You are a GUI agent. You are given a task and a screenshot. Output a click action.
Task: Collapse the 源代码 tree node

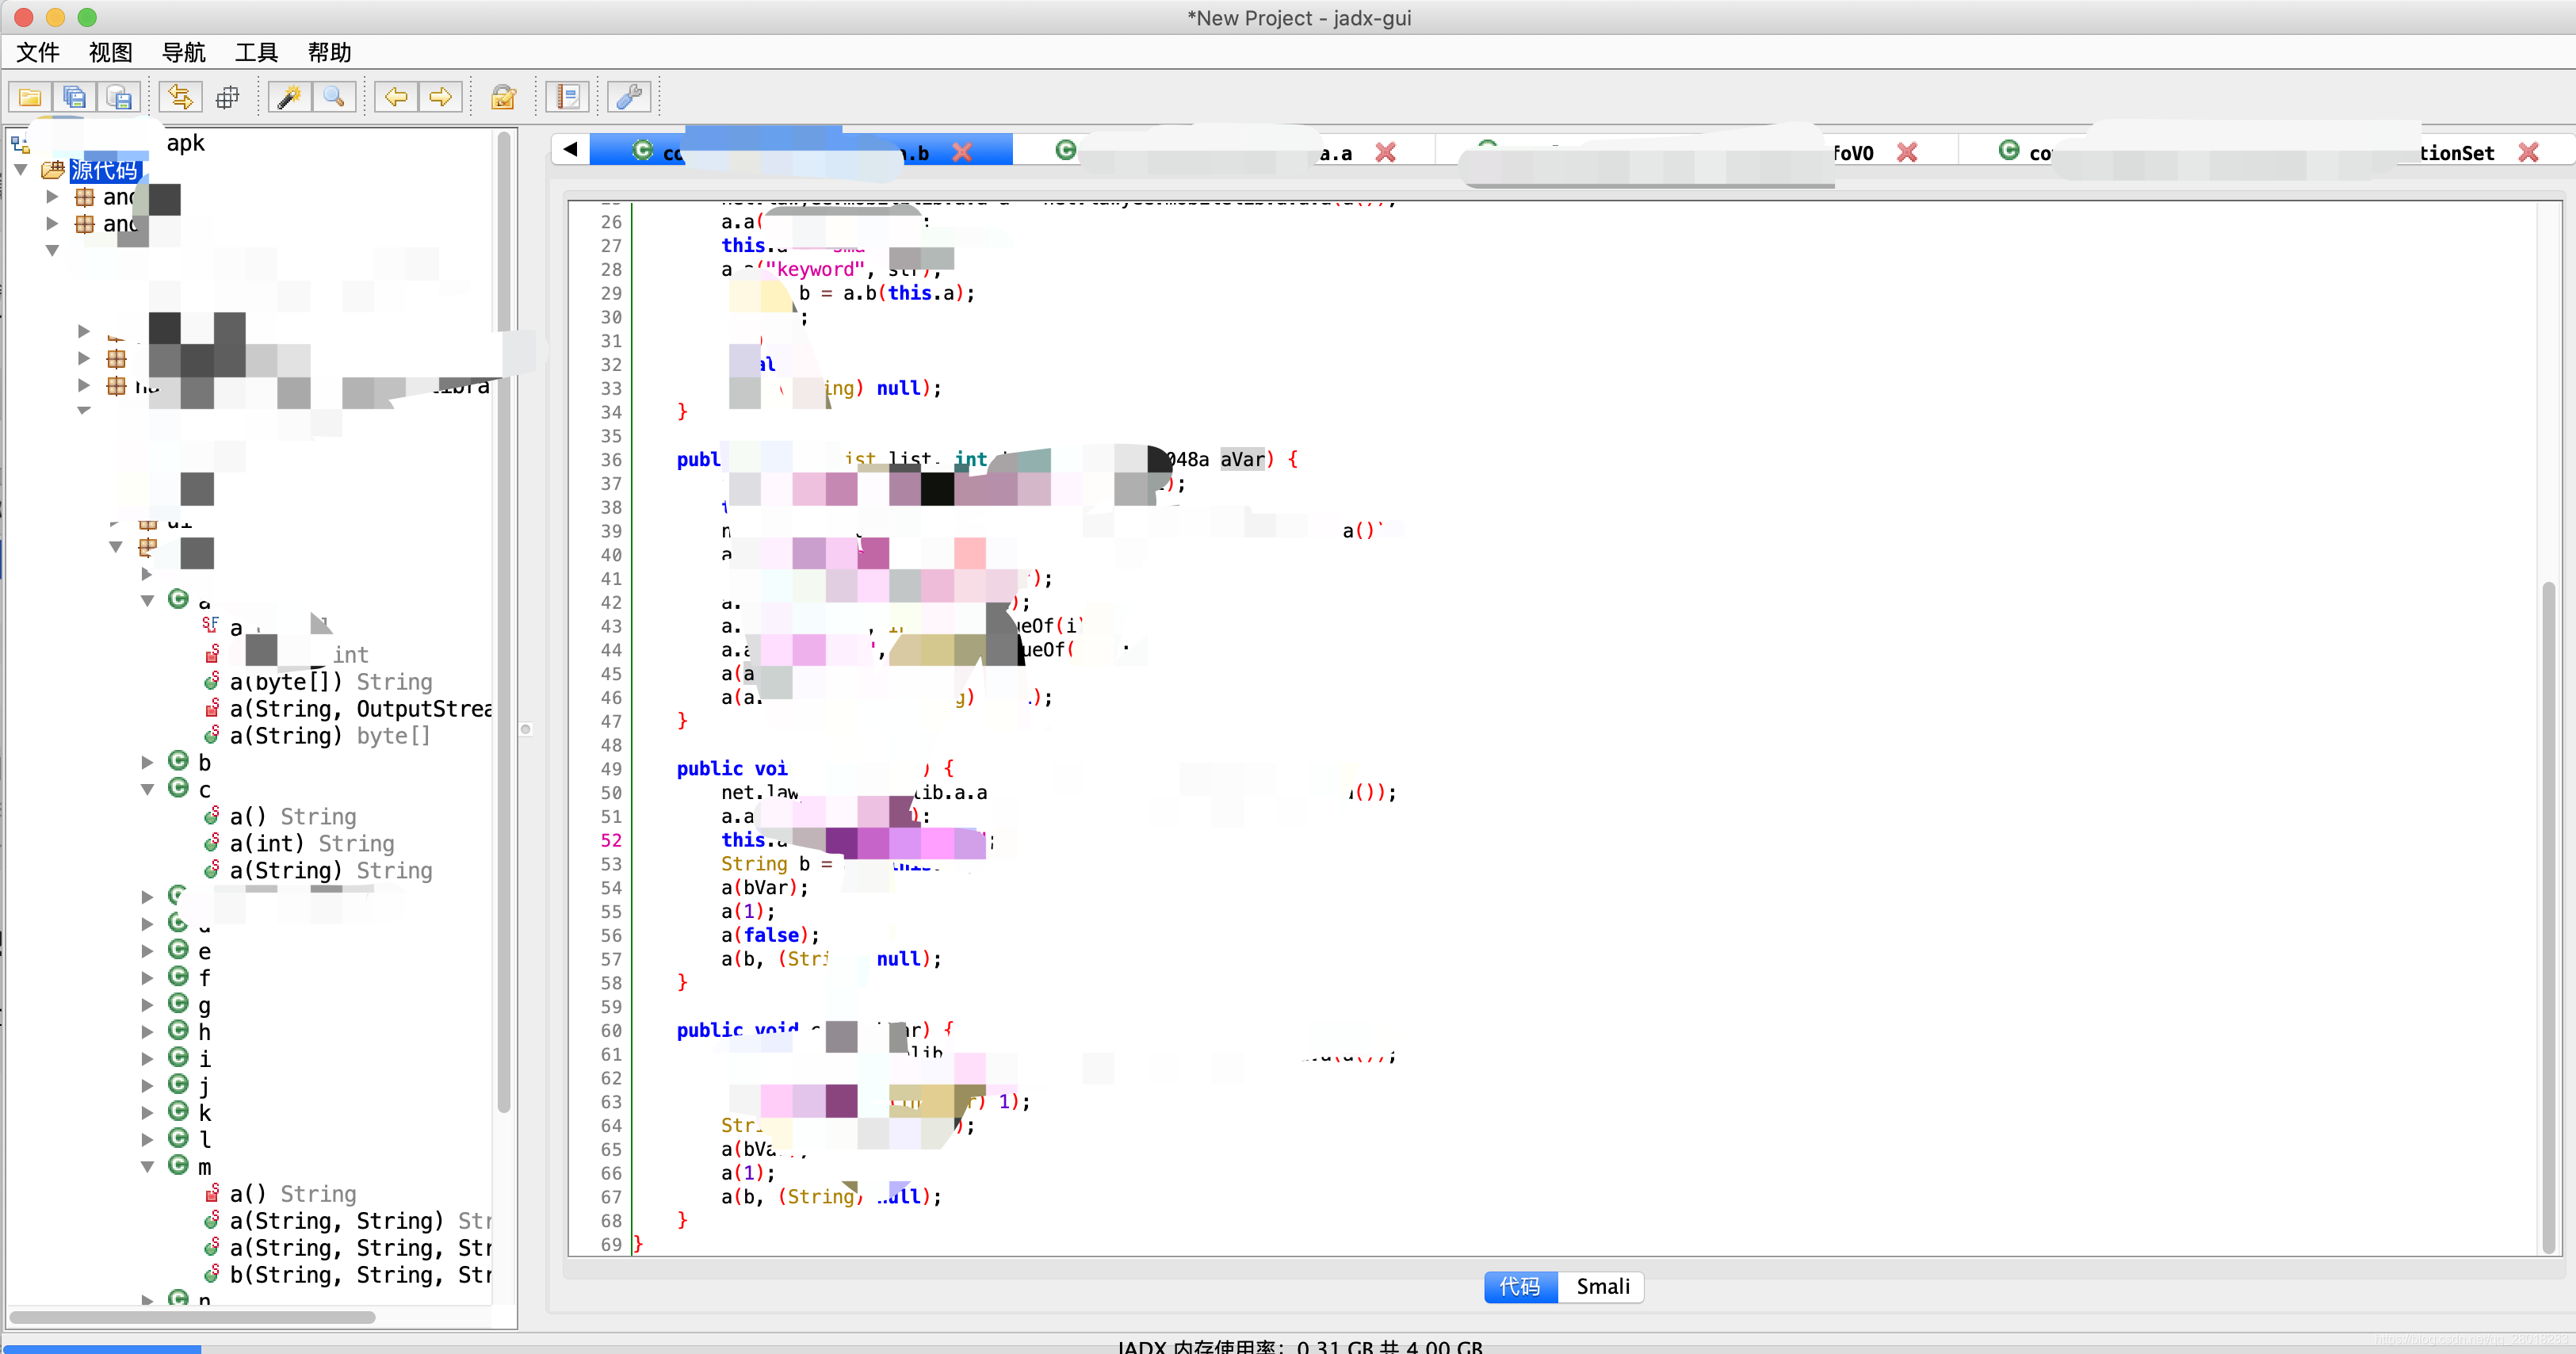click(20, 170)
